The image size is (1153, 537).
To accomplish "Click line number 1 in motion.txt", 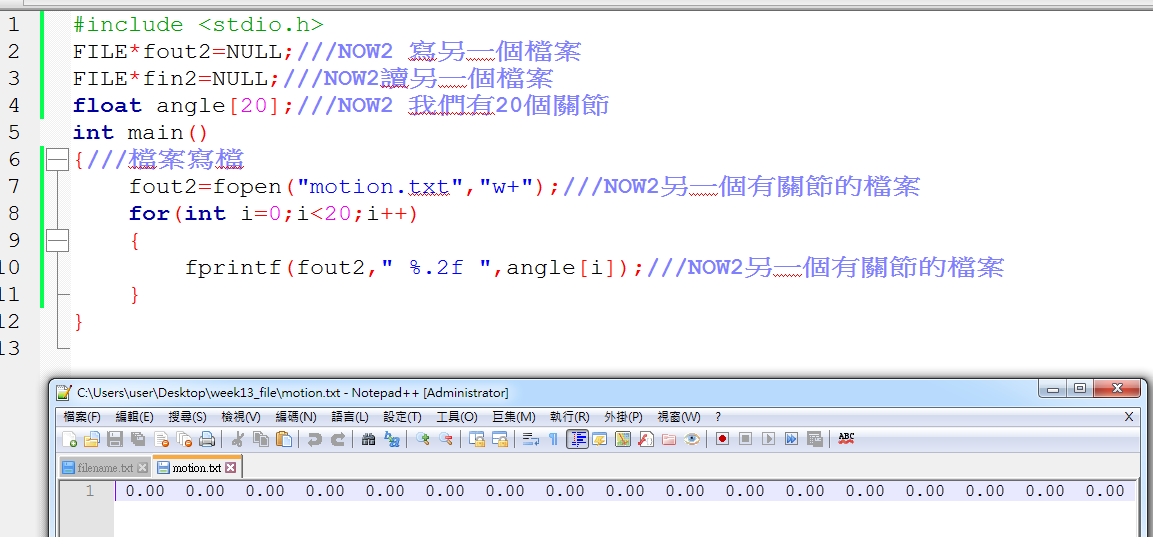I will coord(89,491).
